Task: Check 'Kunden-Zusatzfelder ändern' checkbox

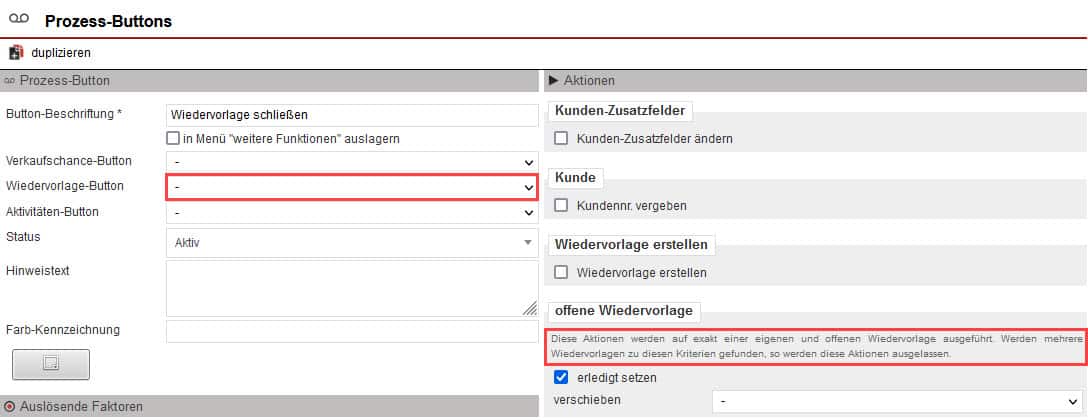Action: point(562,138)
